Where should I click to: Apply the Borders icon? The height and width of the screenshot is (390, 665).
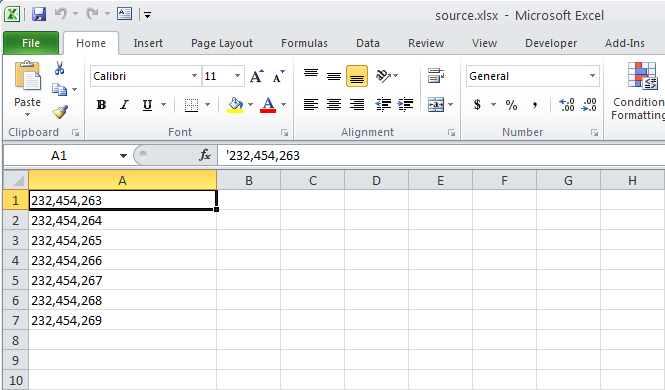point(191,105)
